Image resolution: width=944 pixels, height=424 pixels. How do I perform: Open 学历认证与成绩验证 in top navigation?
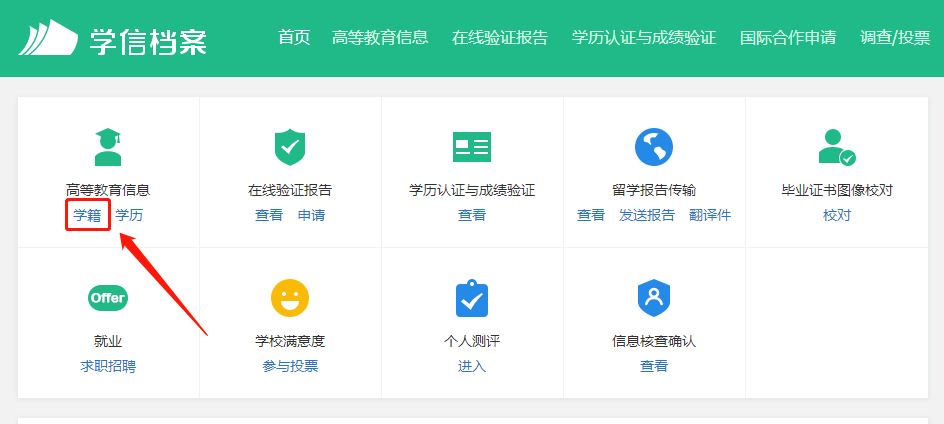644,37
